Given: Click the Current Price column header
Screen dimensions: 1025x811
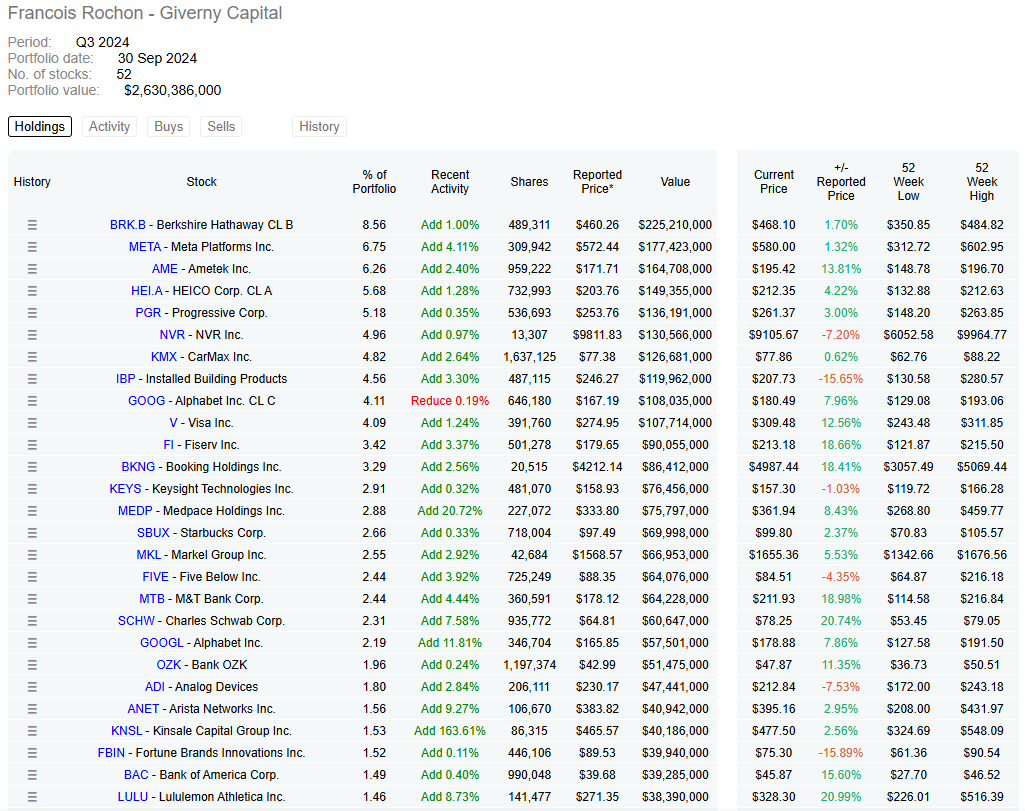Looking at the screenshot, I should 773,182.
